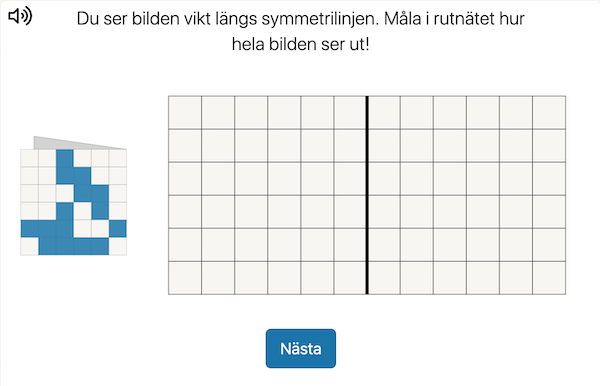The width and height of the screenshot is (600, 386).
Task: Paint bottom-row cell just right of symmetry line
Action: 384,278
